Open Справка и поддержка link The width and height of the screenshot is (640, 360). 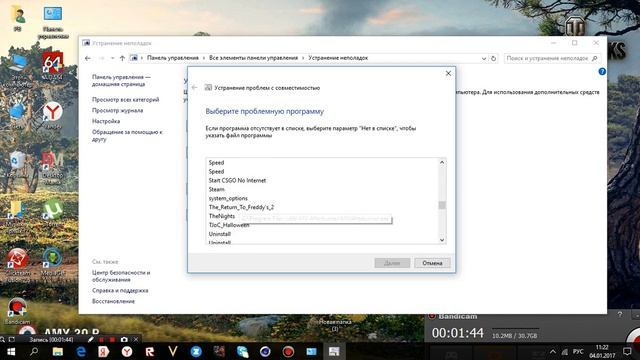pyautogui.click(x=120, y=291)
